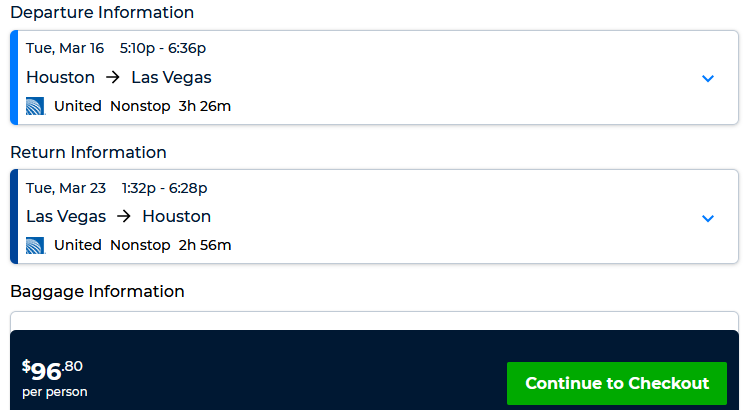This screenshot has width=744, height=410.
Task: Expand the return flight details chevron
Action: pos(708,218)
